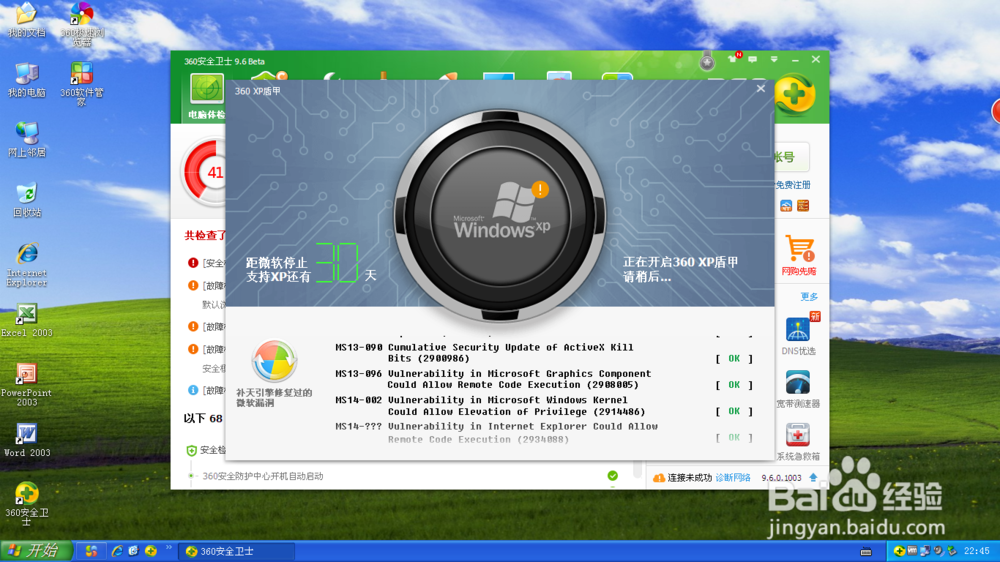Click the keyboard language bar icon on taskbar

[x=865, y=551]
